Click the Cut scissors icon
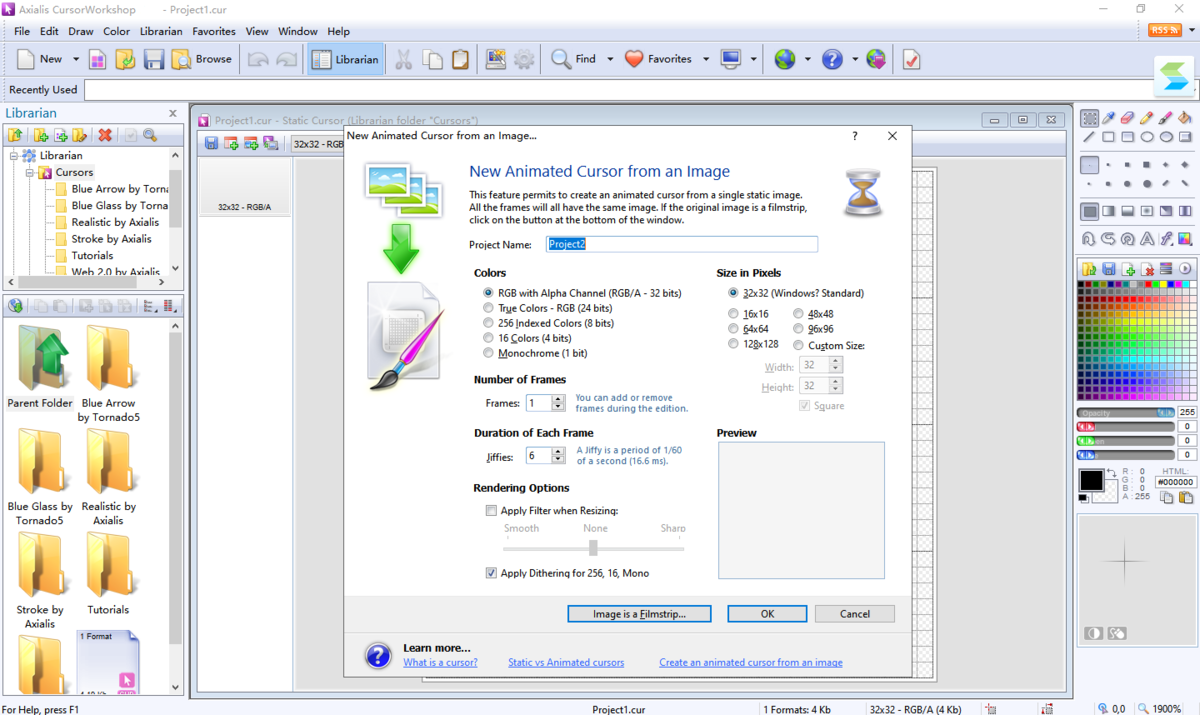1200x715 pixels. 404,59
